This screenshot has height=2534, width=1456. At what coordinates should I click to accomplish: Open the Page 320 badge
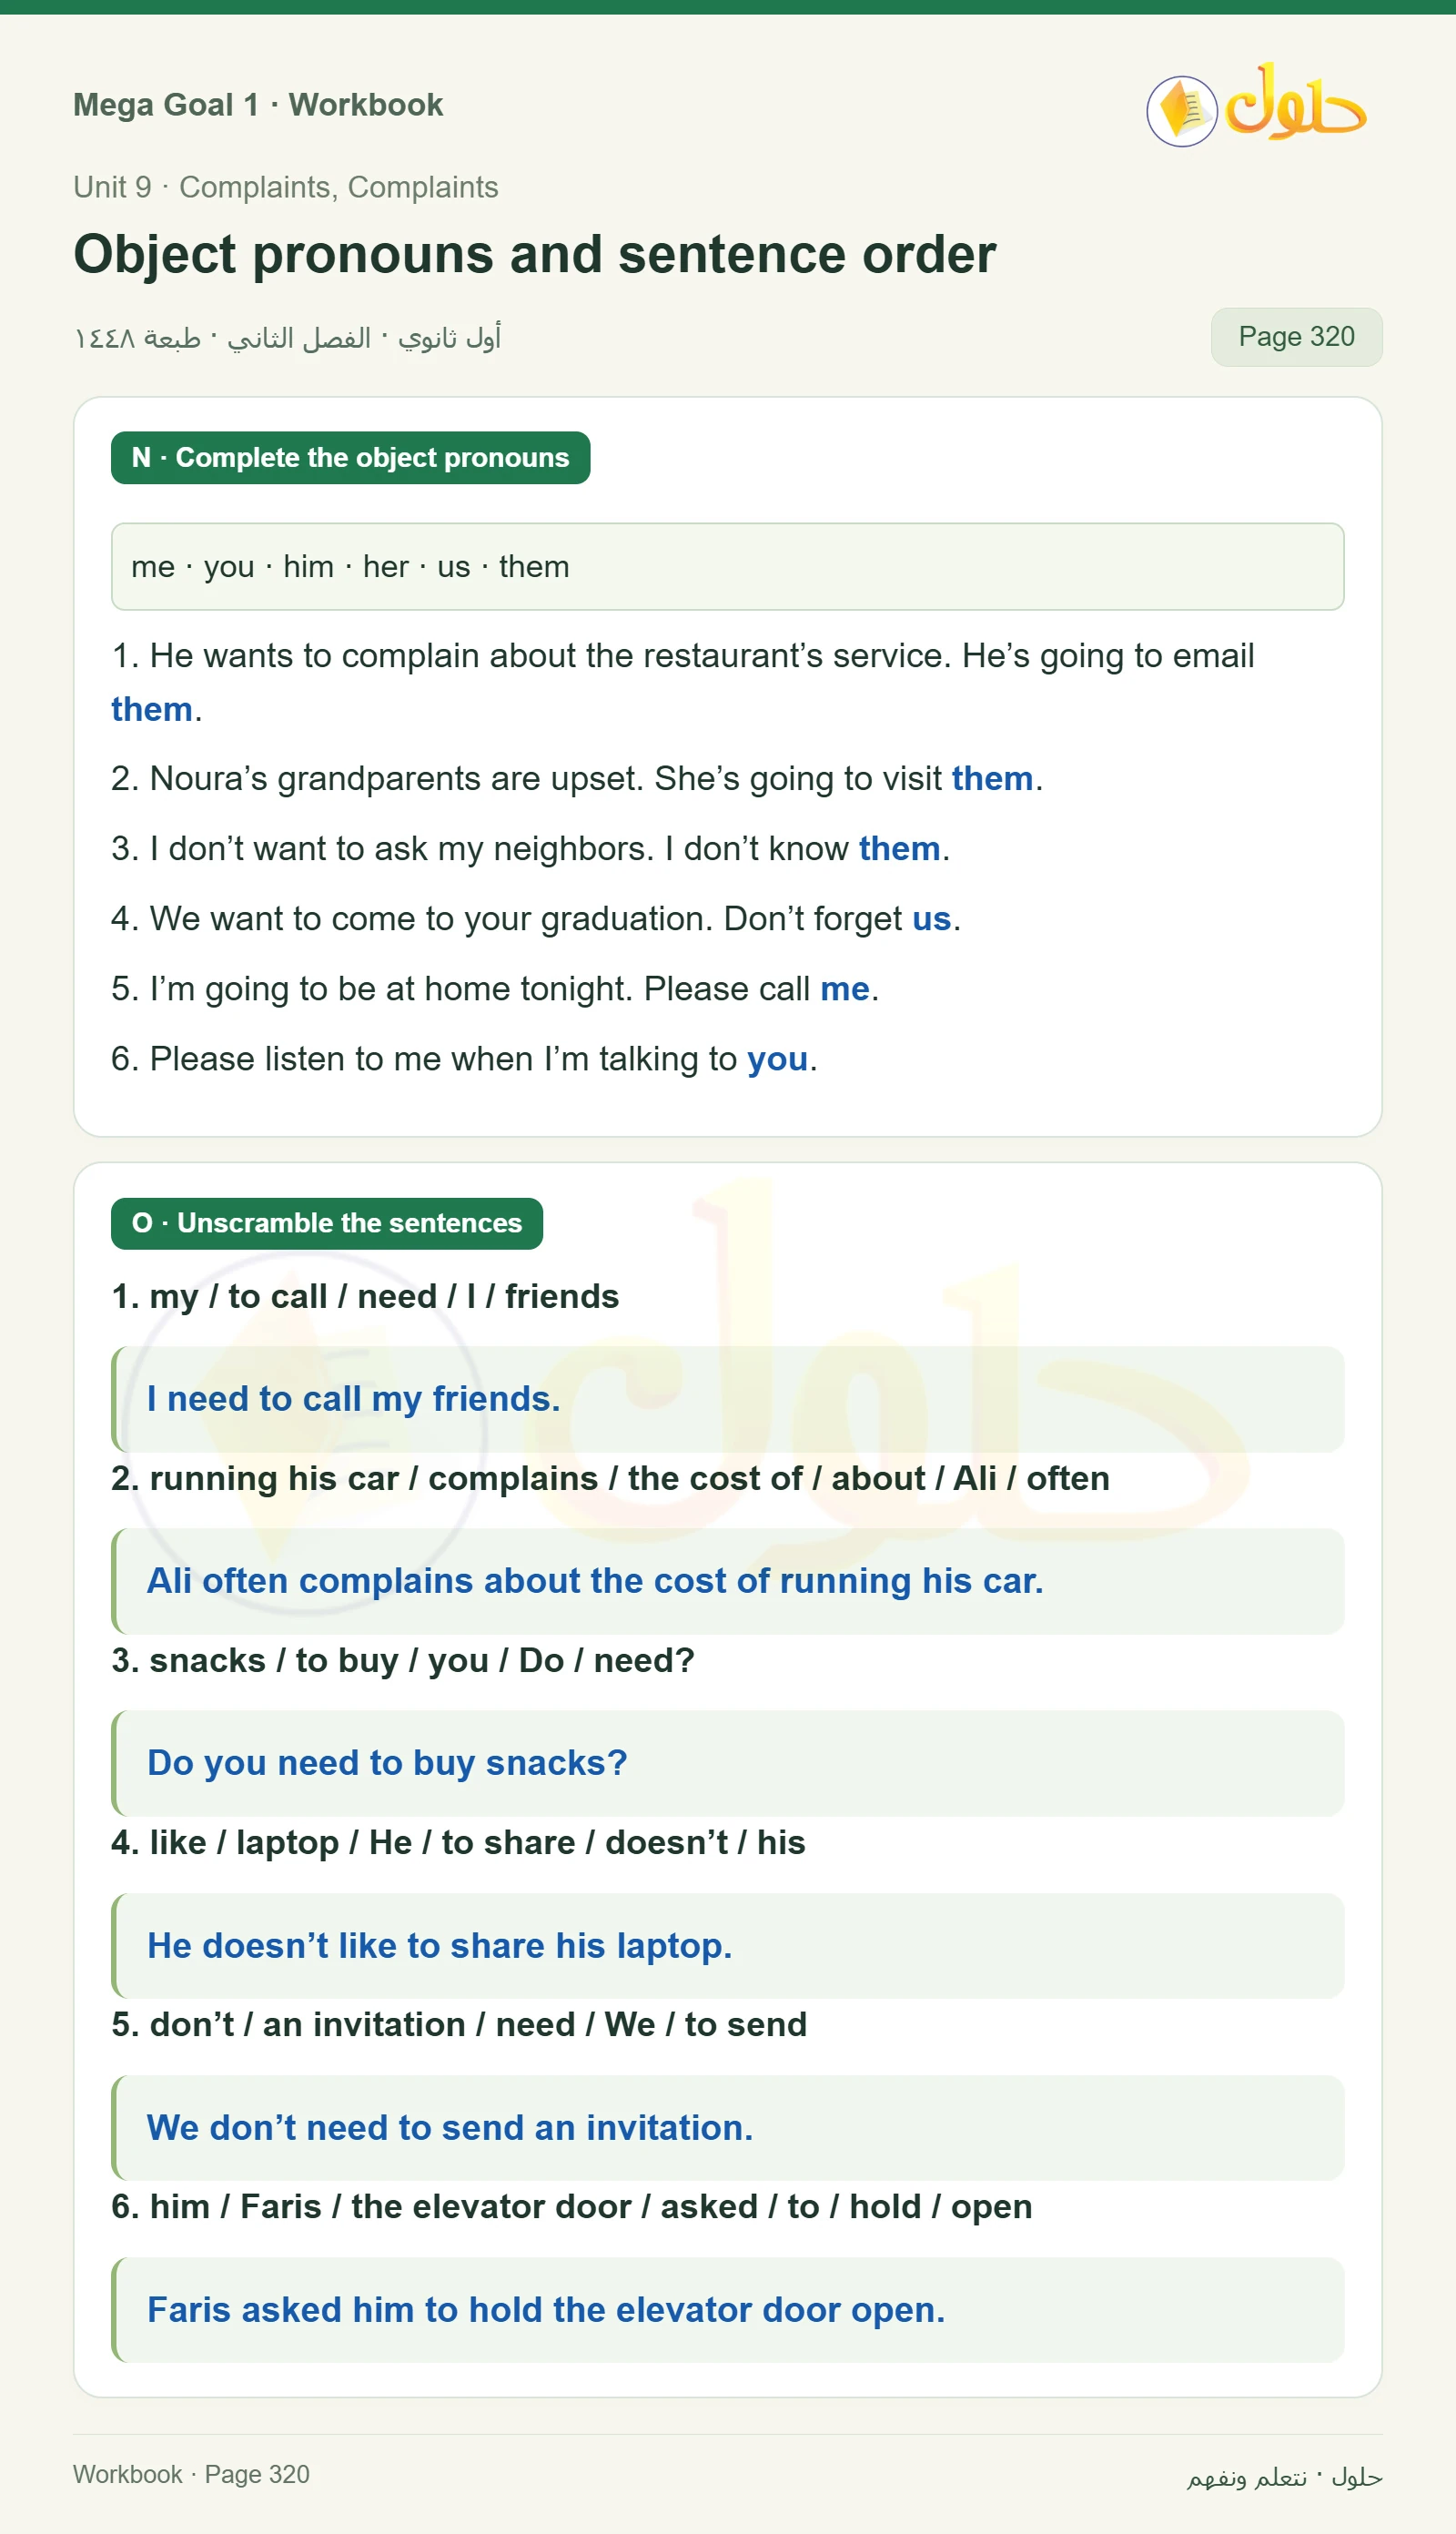(x=1296, y=337)
